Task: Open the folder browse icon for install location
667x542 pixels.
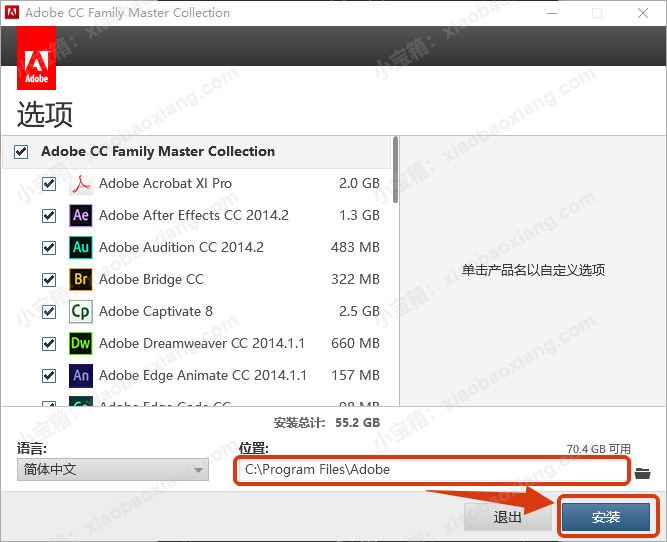Action: pos(643,471)
